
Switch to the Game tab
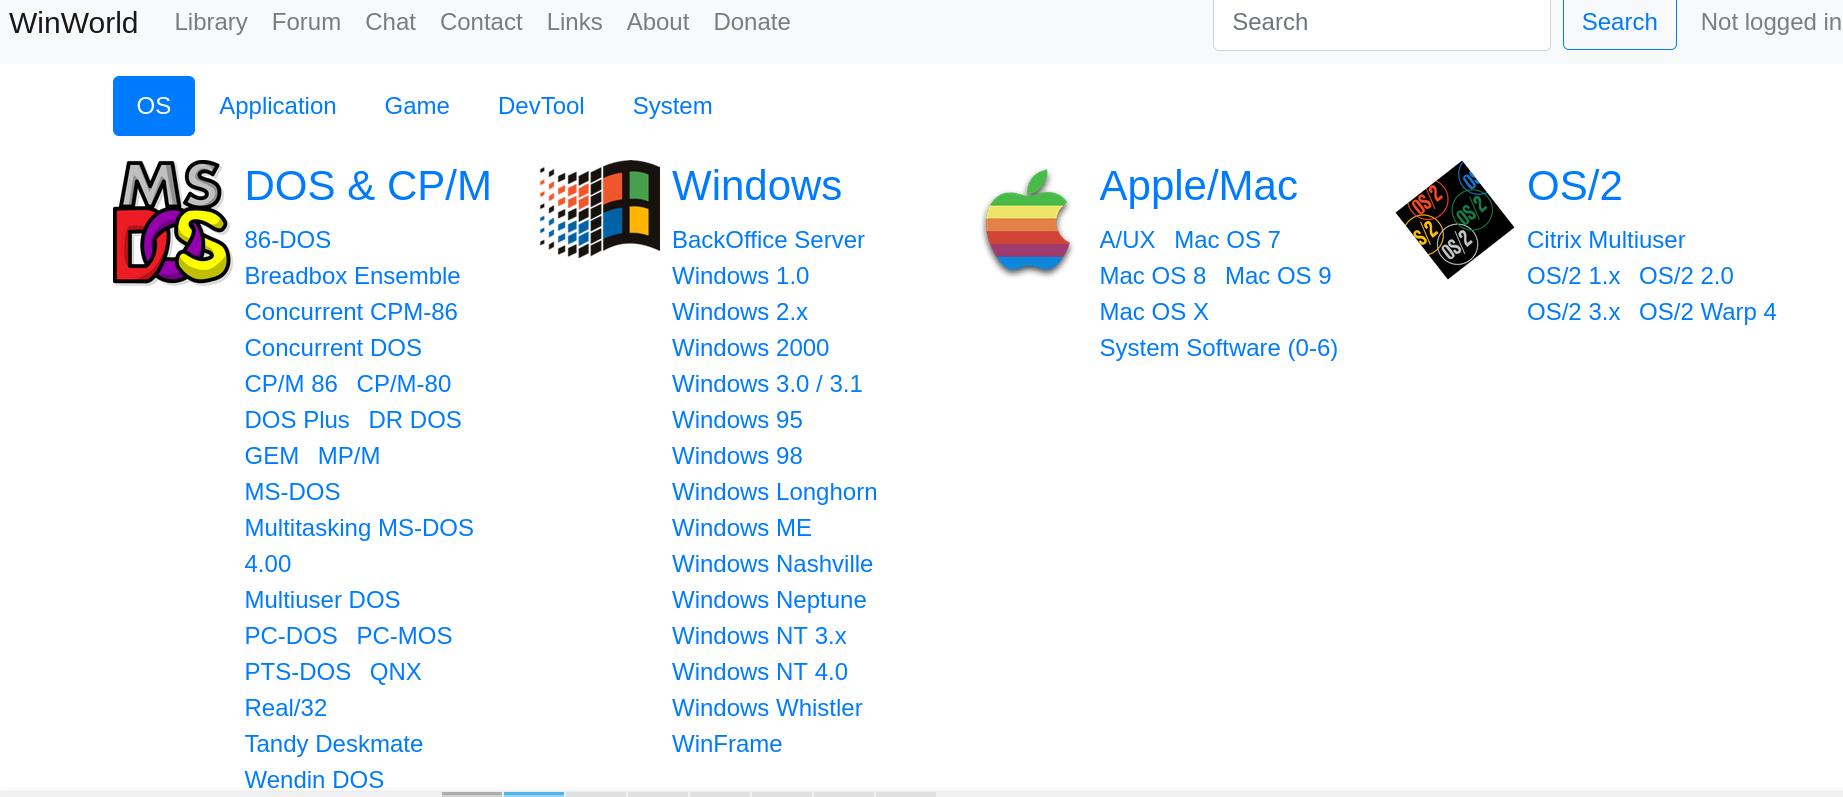417,106
